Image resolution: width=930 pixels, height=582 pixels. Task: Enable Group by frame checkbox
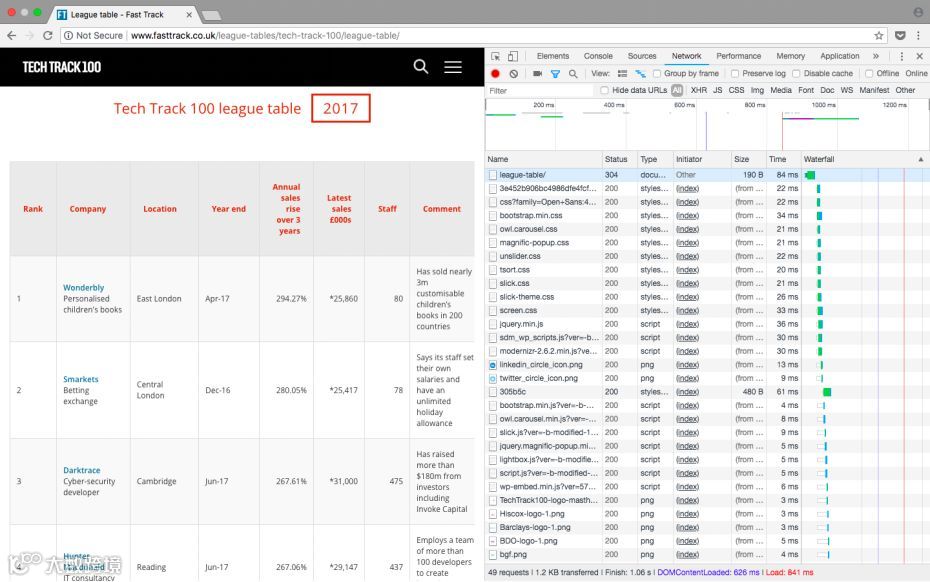click(x=657, y=74)
